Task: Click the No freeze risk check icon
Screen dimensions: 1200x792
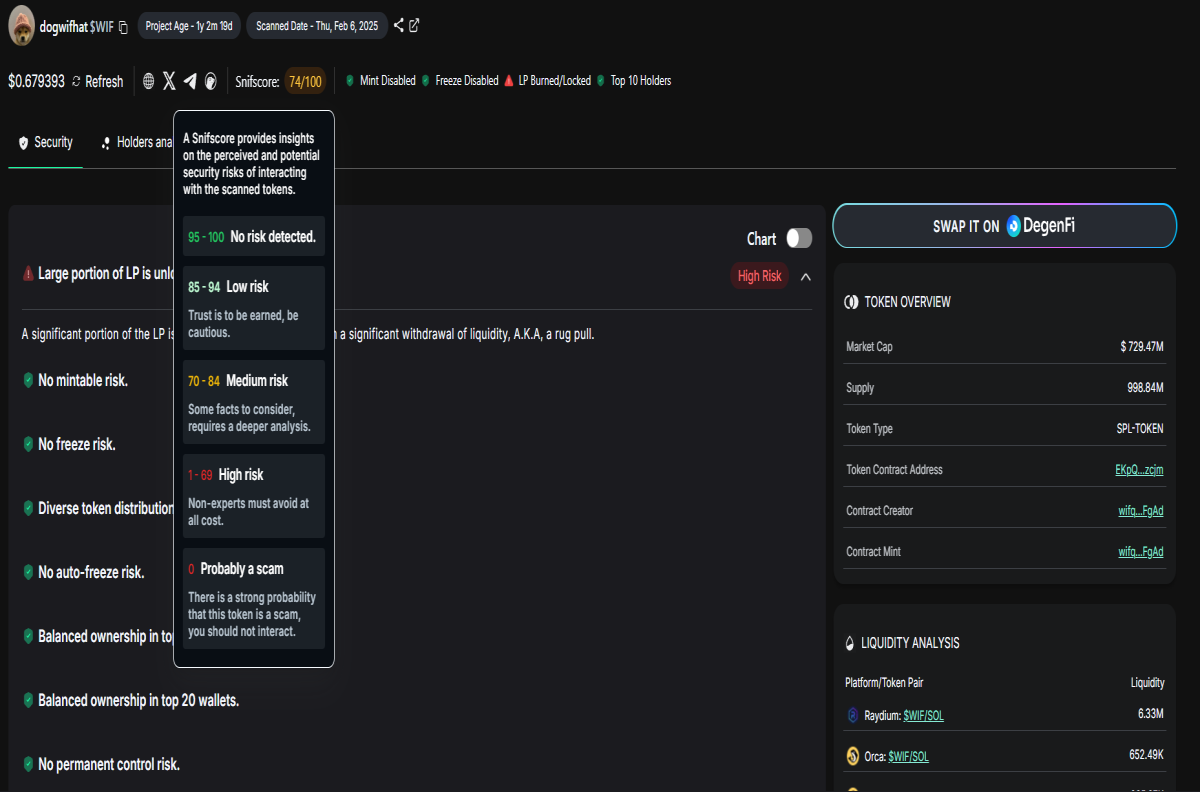Action: (x=28, y=444)
